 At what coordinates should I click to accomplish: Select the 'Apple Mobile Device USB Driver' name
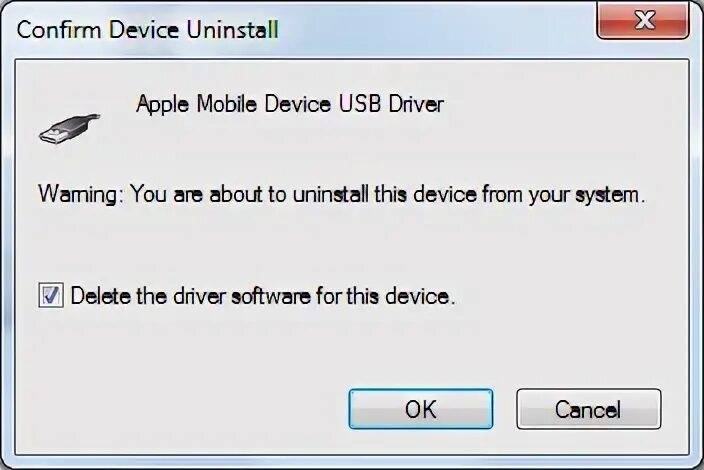pos(290,105)
